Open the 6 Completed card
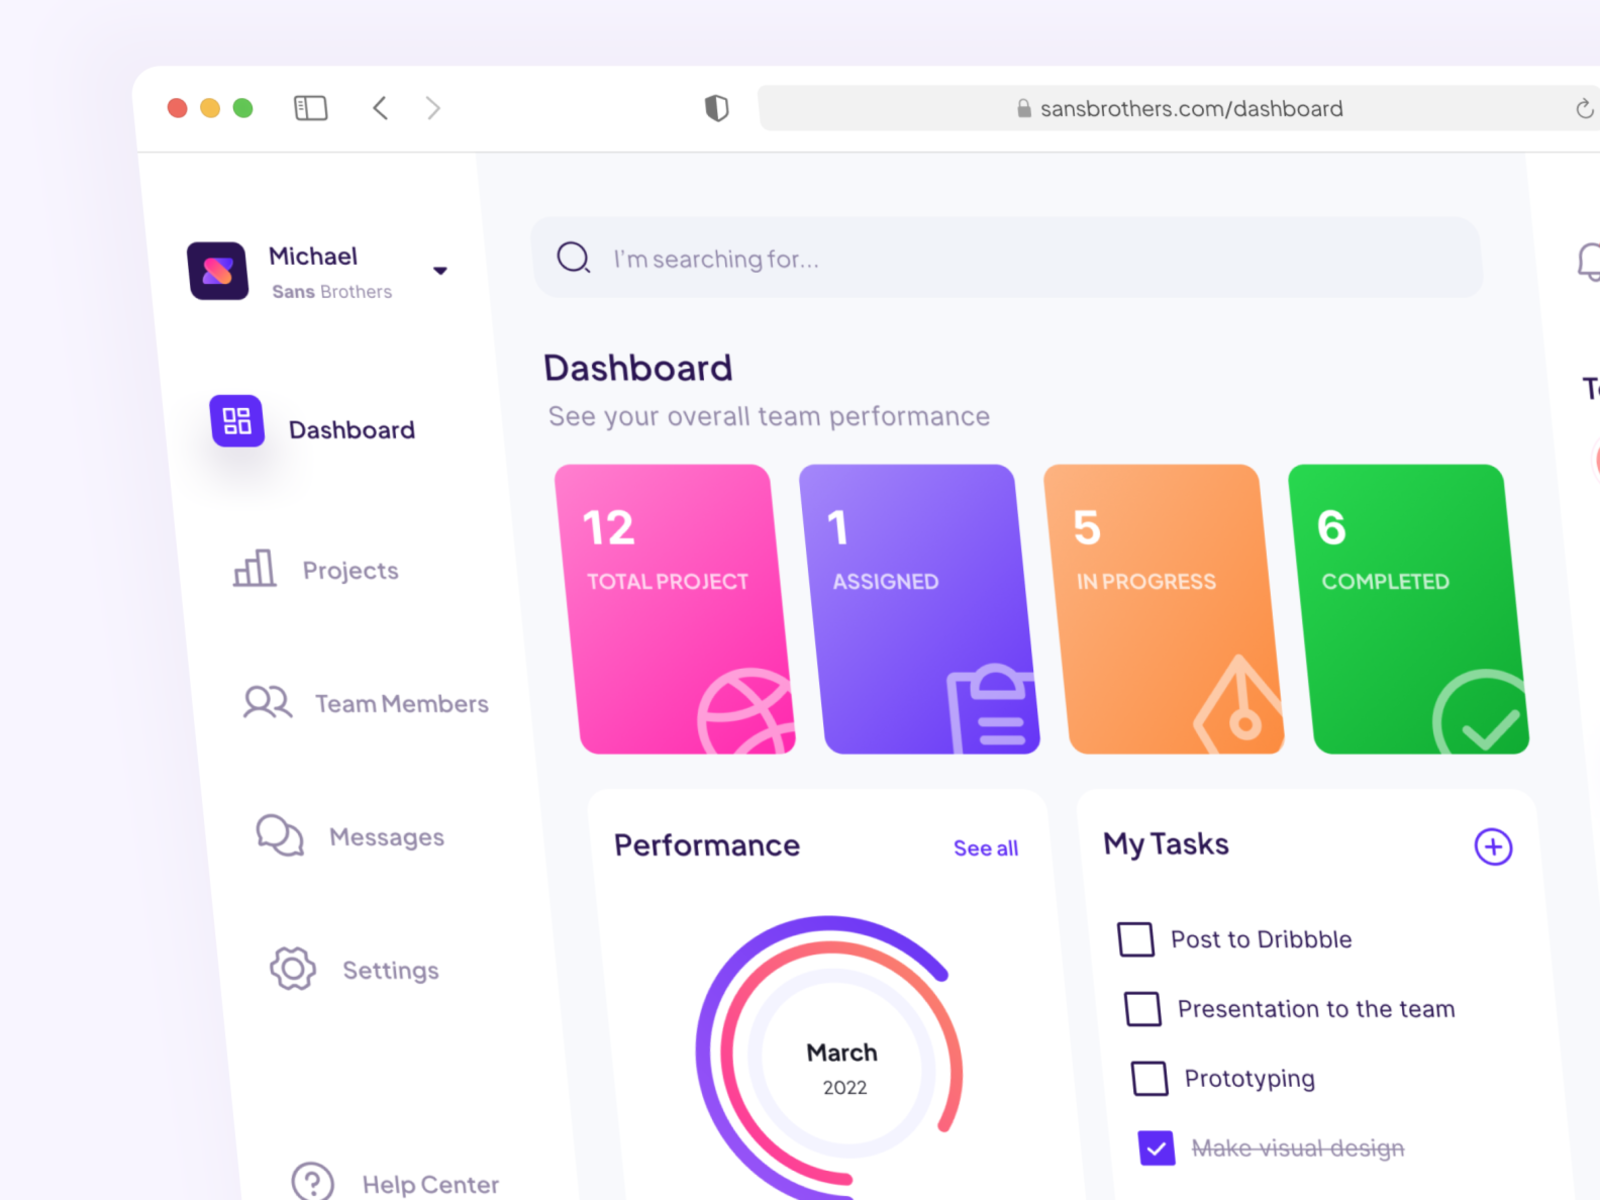Viewport: 1600px width, 1200px height. click(1409, 609)
